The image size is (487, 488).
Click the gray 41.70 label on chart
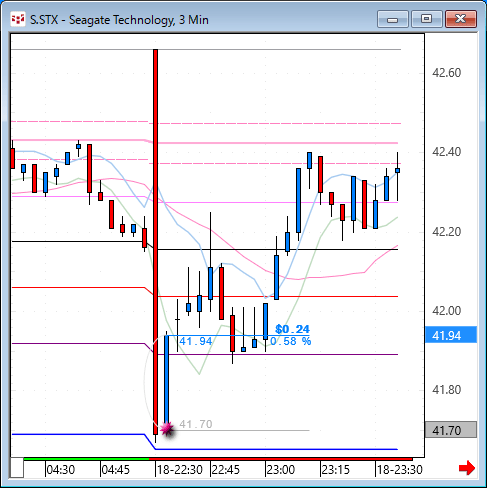click(196, 424)
